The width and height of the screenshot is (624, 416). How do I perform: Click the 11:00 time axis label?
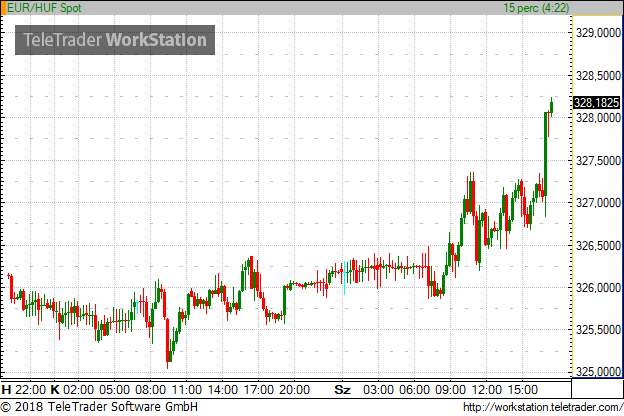point(187,389)
